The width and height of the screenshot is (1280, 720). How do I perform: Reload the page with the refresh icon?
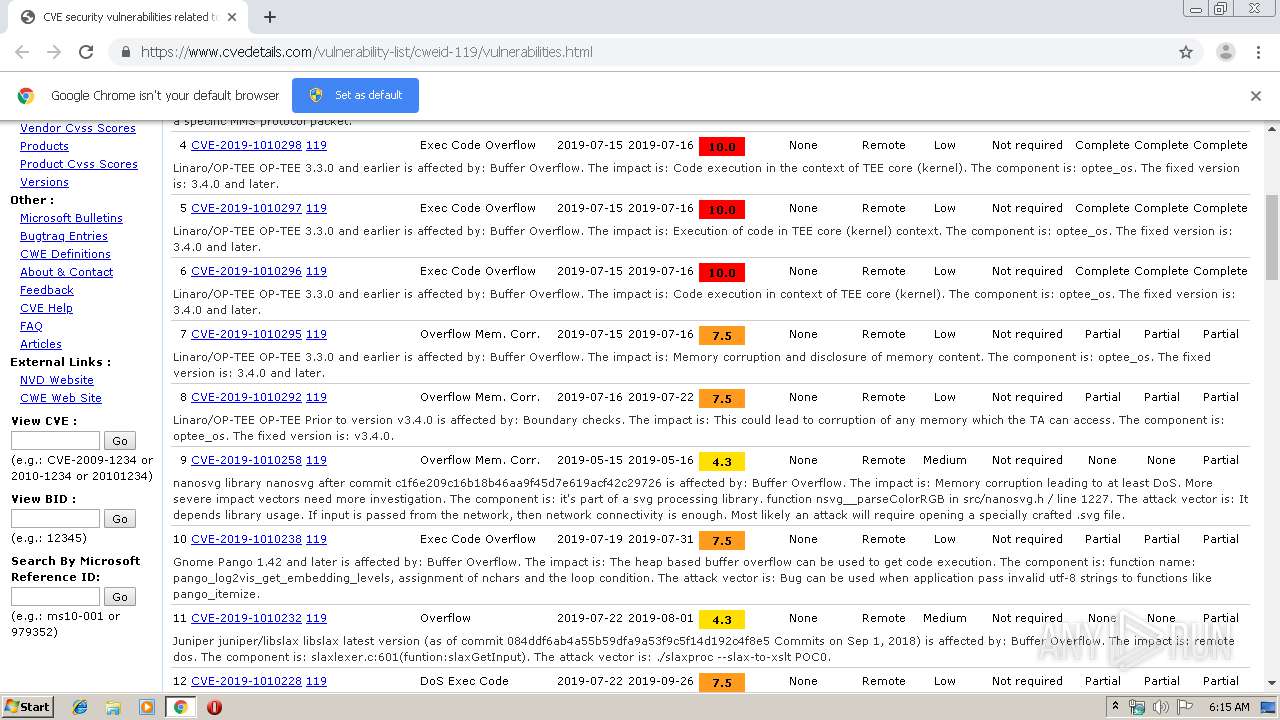click(86, 52)
